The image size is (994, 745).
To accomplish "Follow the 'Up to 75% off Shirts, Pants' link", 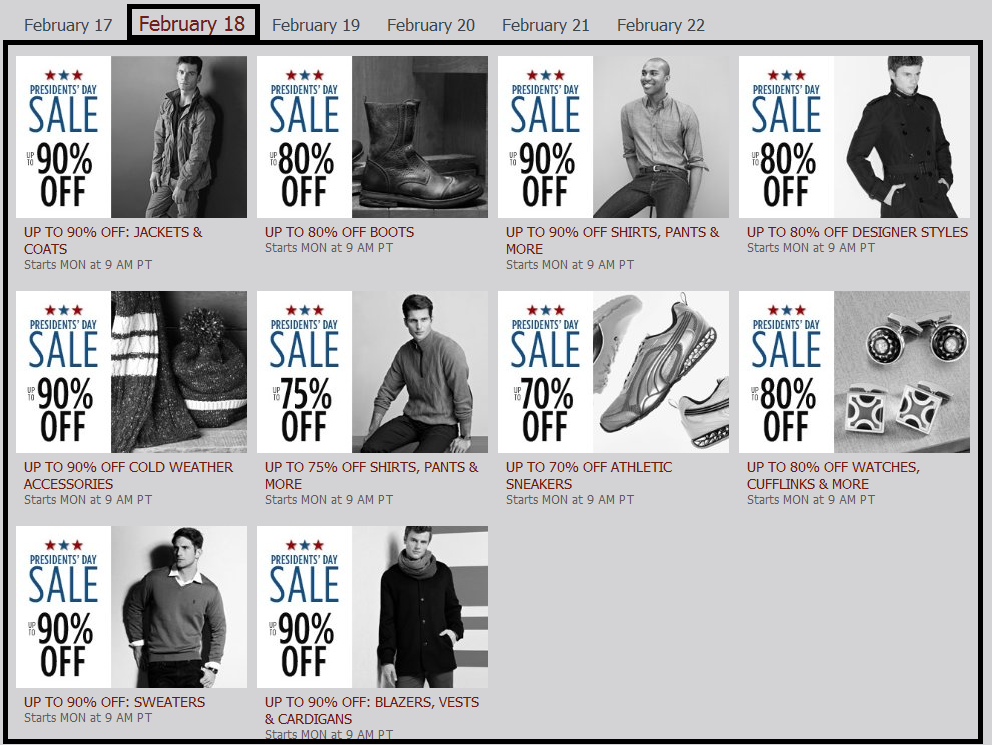I will (x=371, y=476).
